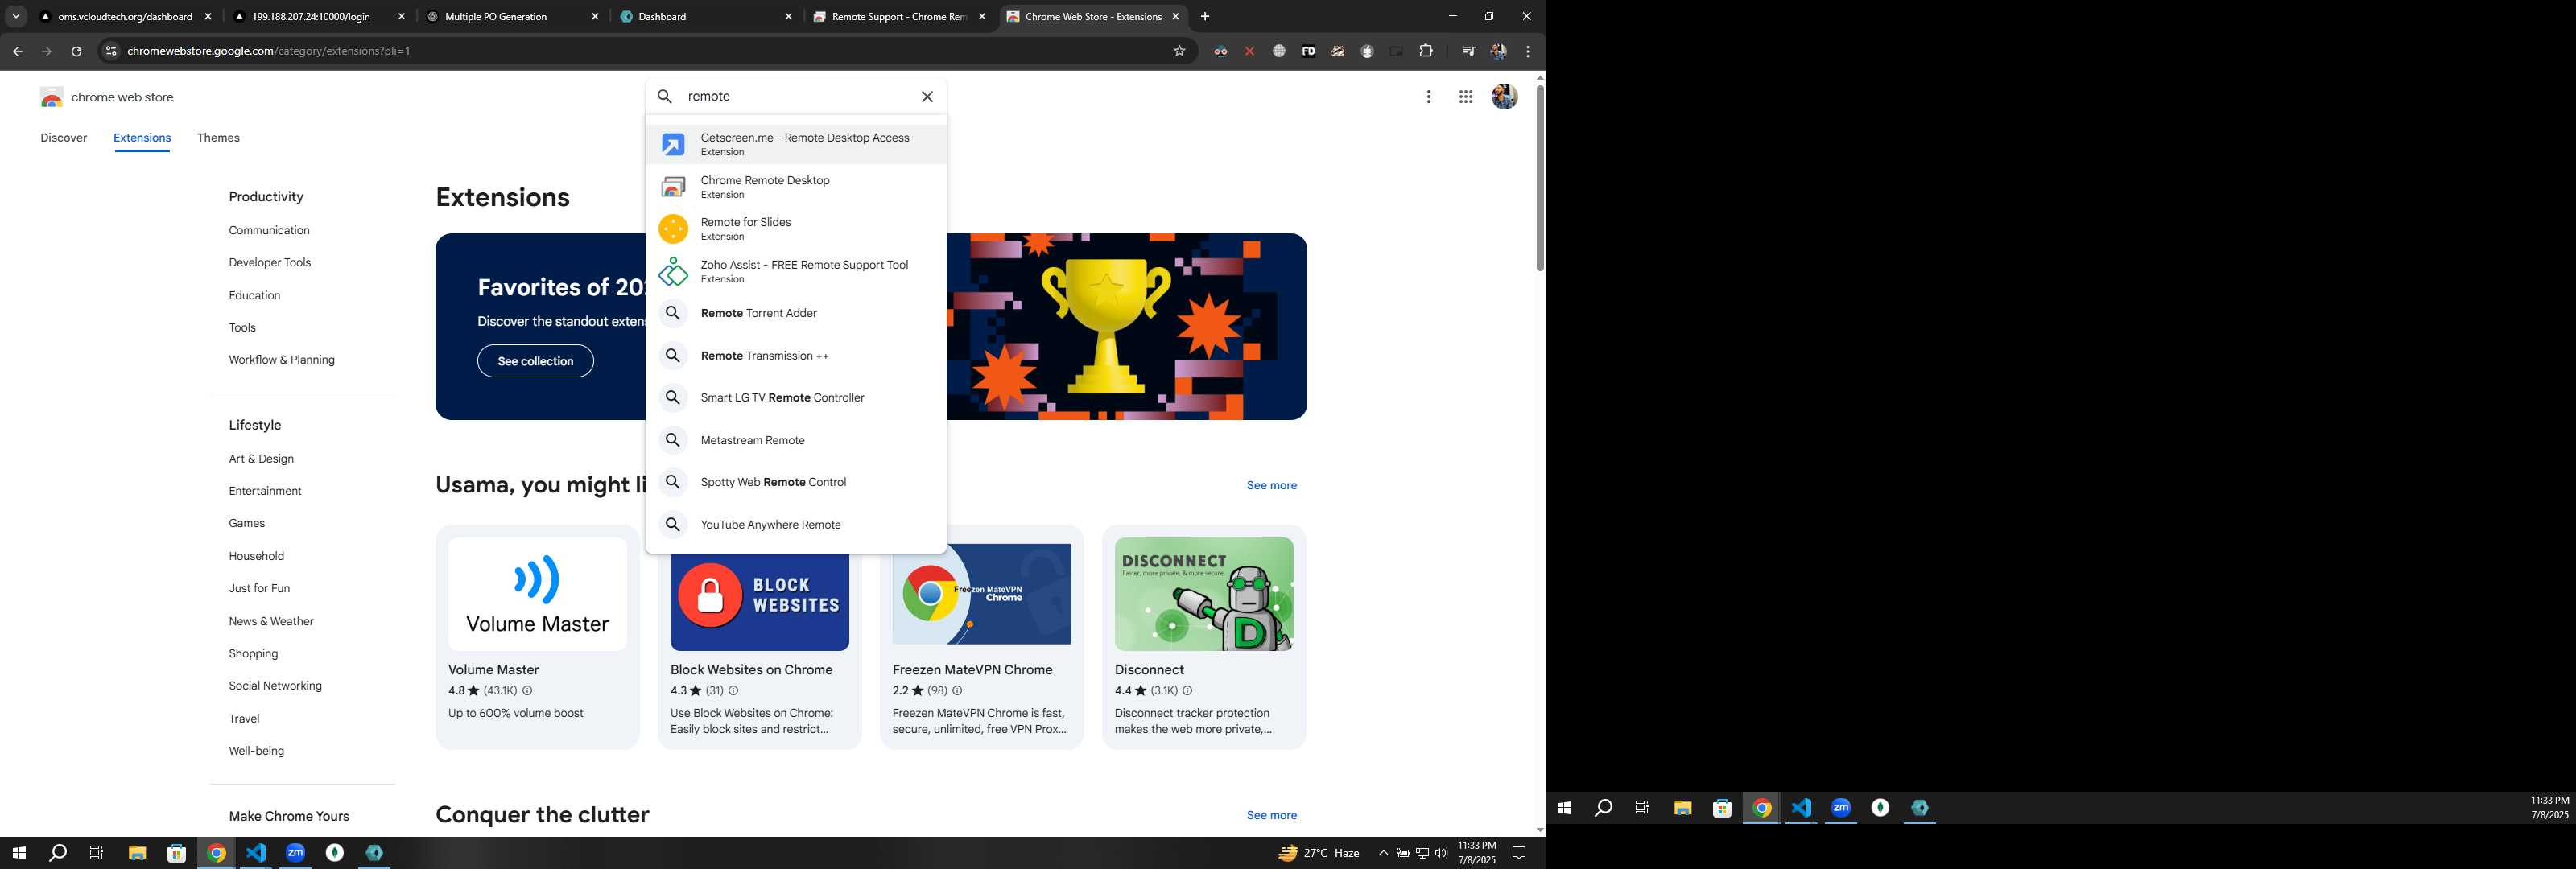Open the Google apps grid
Image resolution: width=2576 pixels, height=869 pixels.
click(x=1465, y=97)
